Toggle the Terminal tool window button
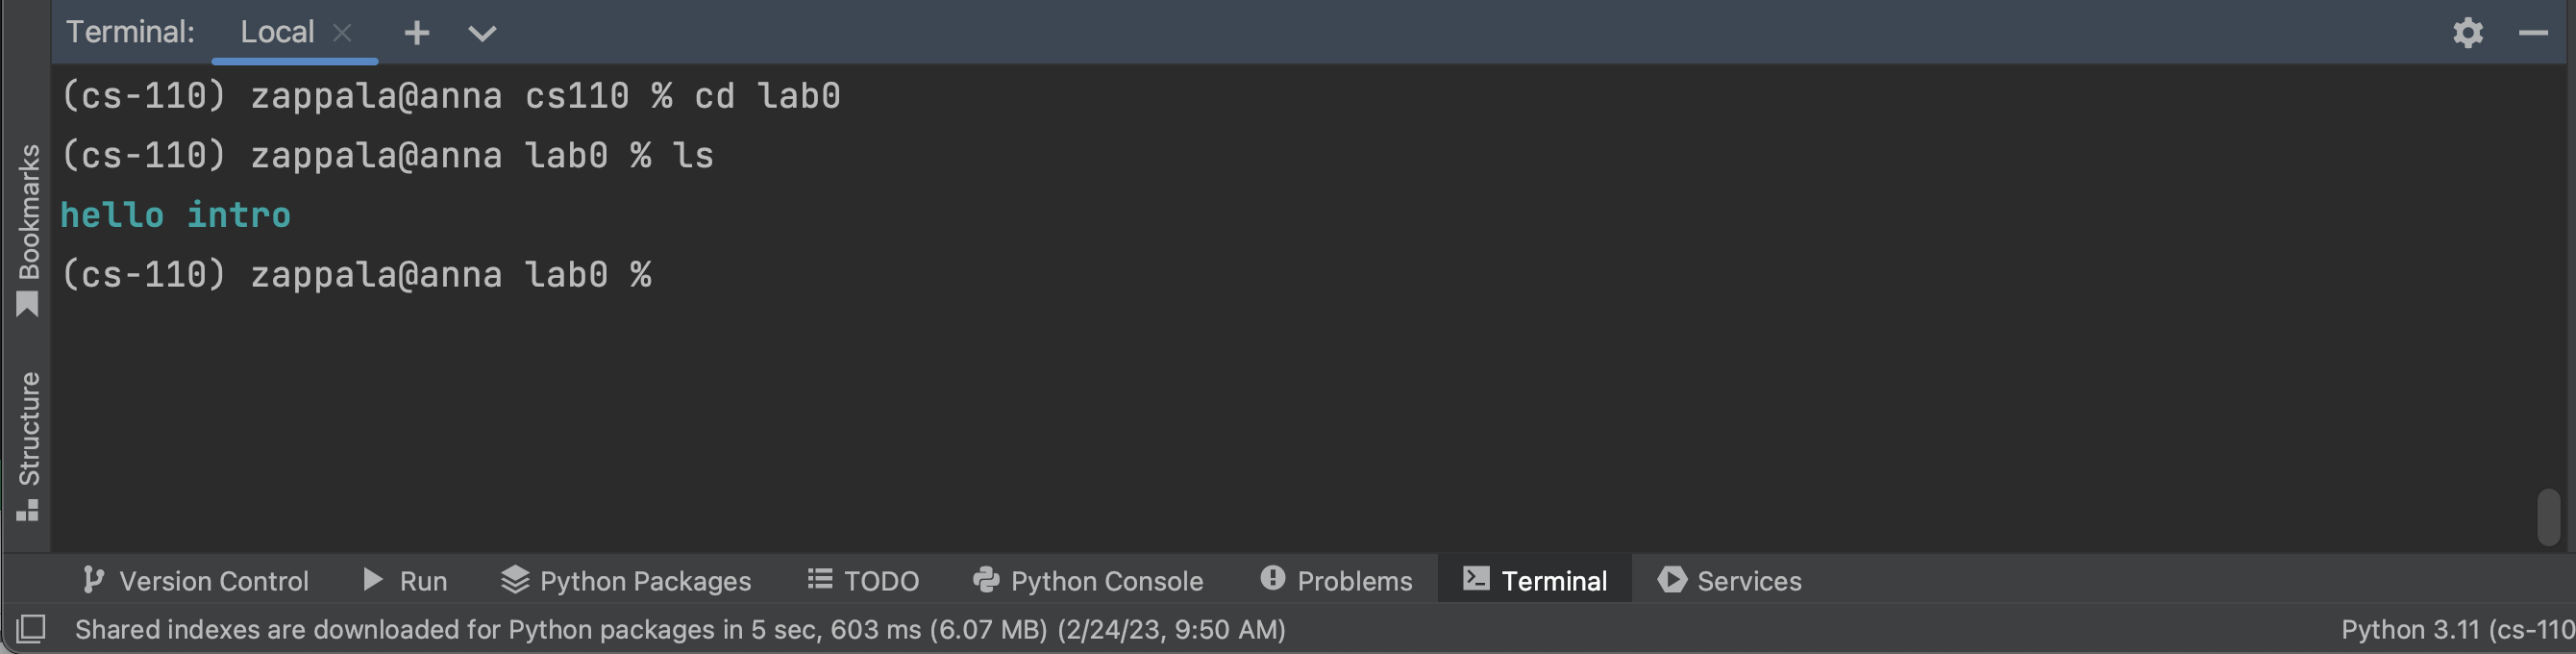2576x654 pixels. 1535,580
